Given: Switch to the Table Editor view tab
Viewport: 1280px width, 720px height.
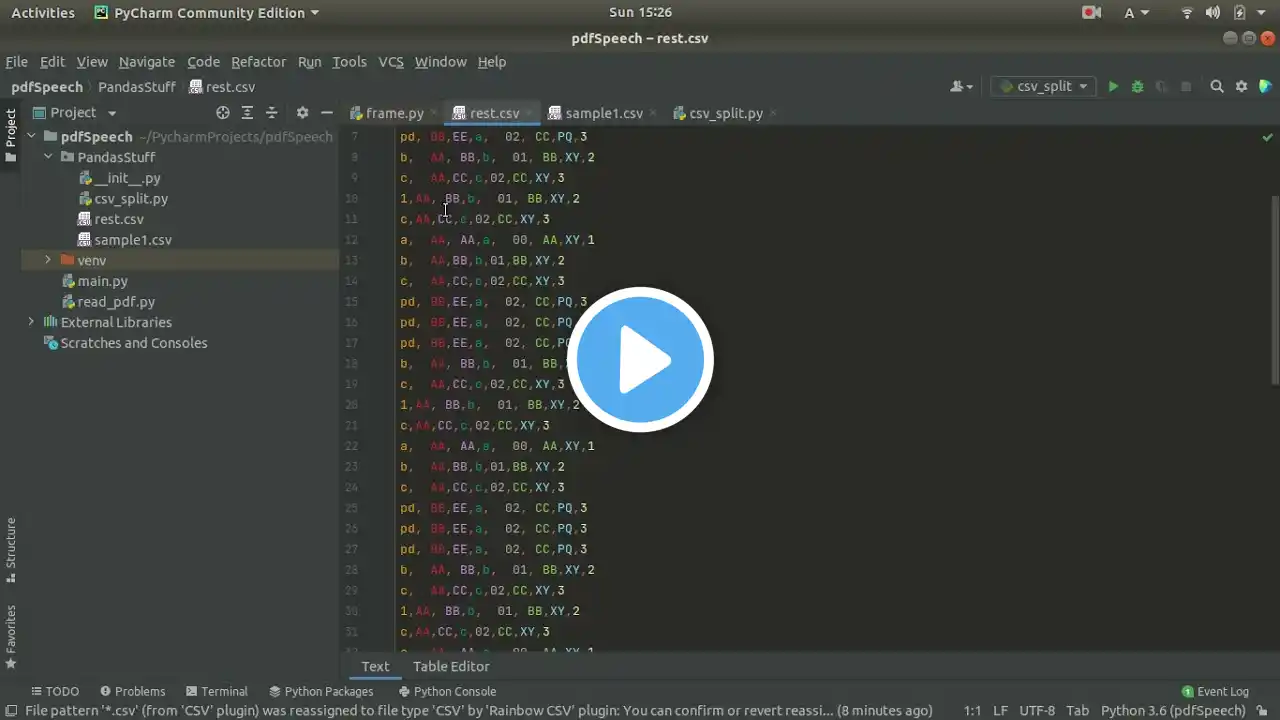Looking at the screenshot, I should [451, 667].
